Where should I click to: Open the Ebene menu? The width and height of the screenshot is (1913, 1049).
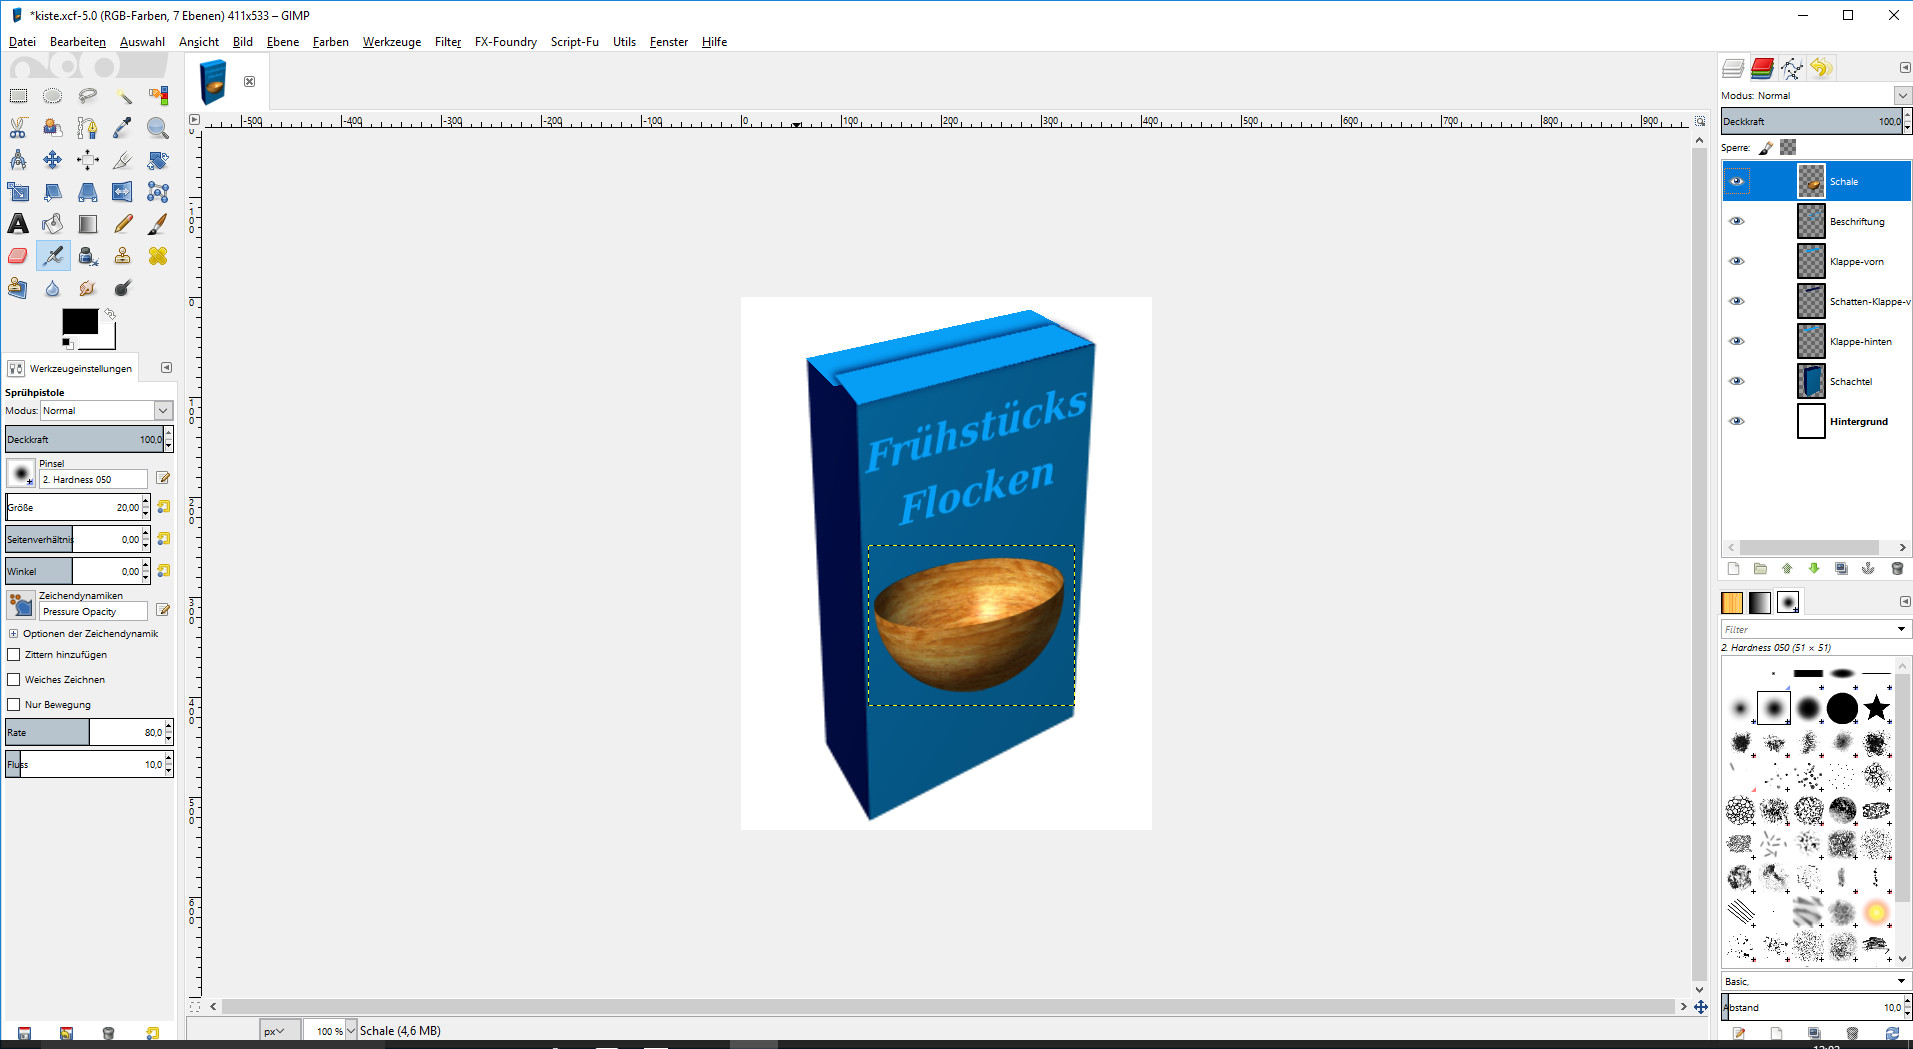pyautogui.click(x=282, y=42)
